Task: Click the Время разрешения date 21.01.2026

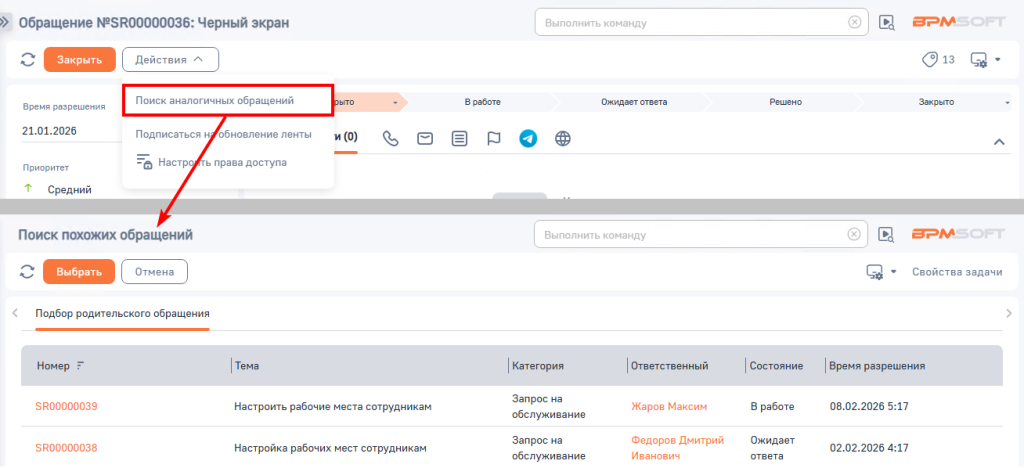Action: coord(50,131)
